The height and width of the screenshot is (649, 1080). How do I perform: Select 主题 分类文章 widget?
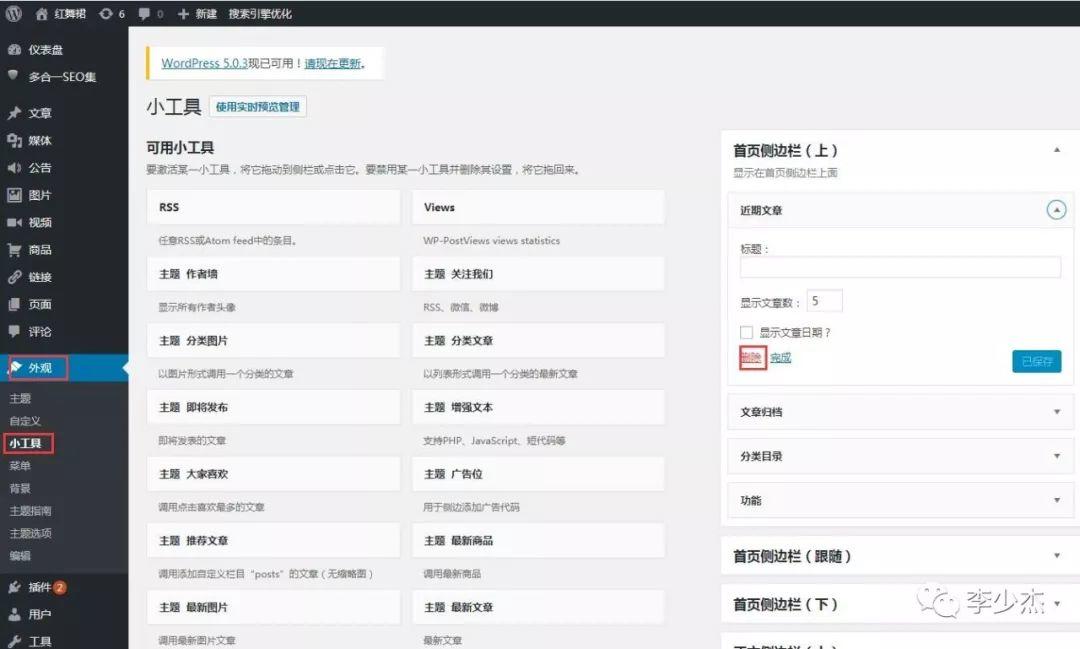click(539, 341)
